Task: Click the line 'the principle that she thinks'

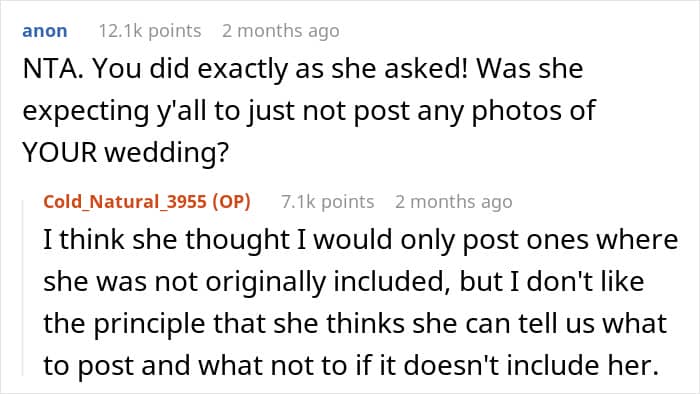Action: (x=355, y=324)
